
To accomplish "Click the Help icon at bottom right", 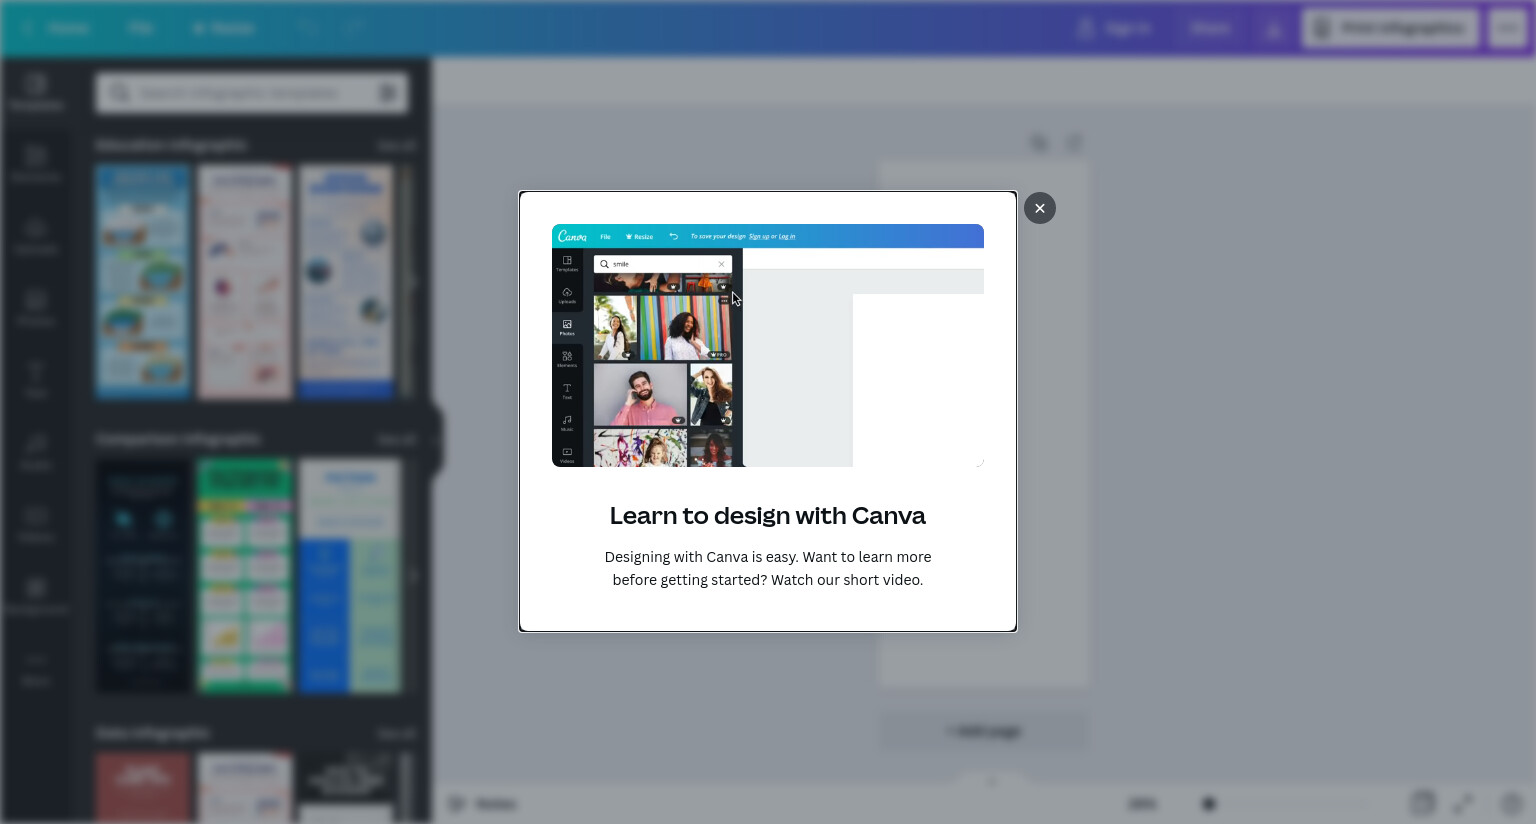I will [x=1511, y=803].
